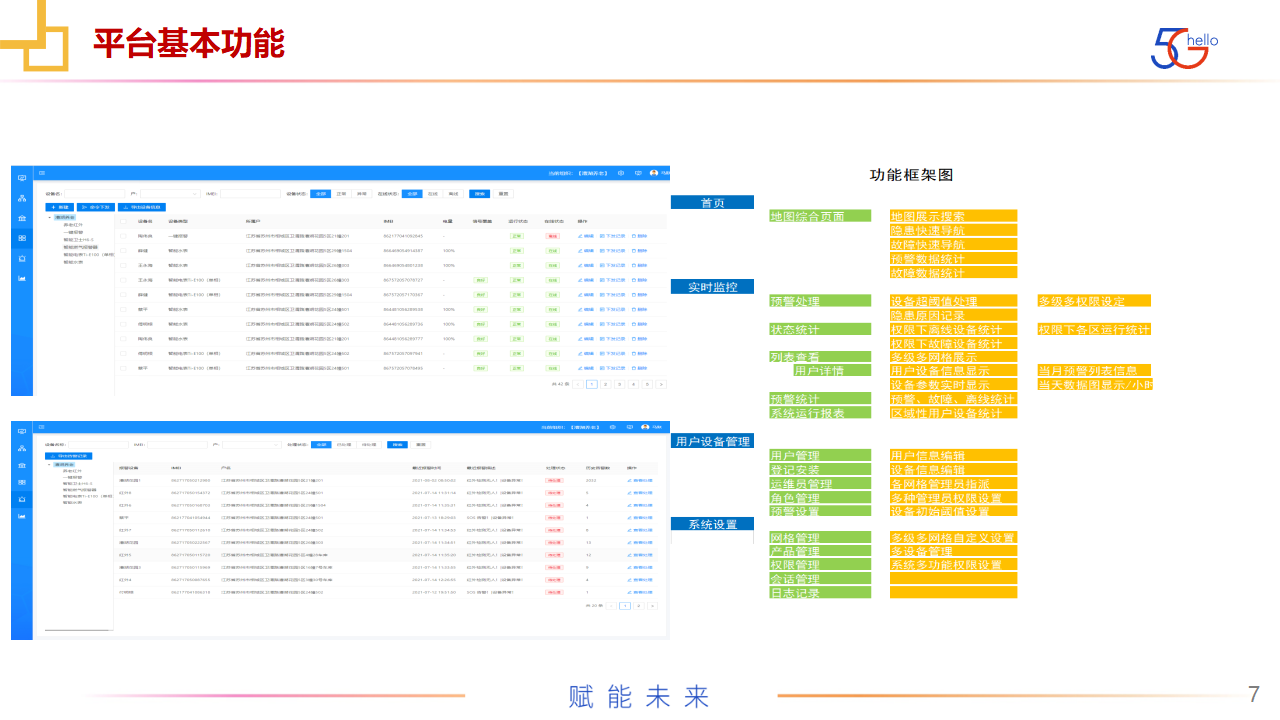Click the alarm icon in the lower screenshot sidebar
This screenshot has width=1280, height=720.
click(x=22, y=498)
